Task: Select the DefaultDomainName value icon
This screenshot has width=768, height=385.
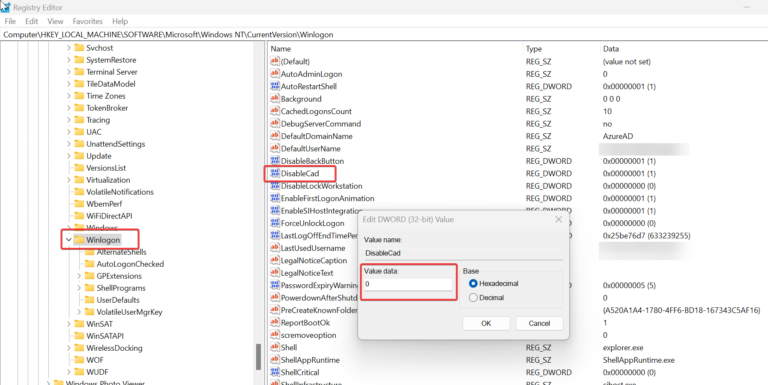Action: tap(275, 136)
